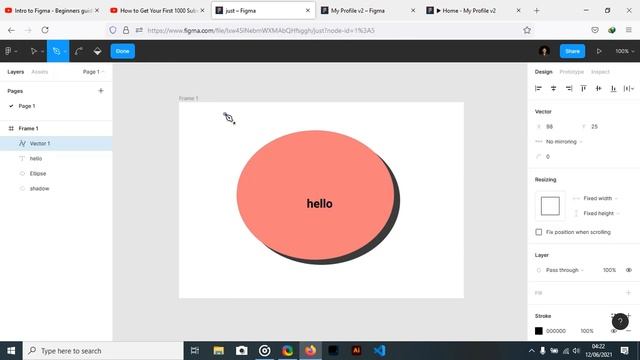Open the 100% zoom dropdown
The width and height of the screenshot is (640, 360).
624,51
